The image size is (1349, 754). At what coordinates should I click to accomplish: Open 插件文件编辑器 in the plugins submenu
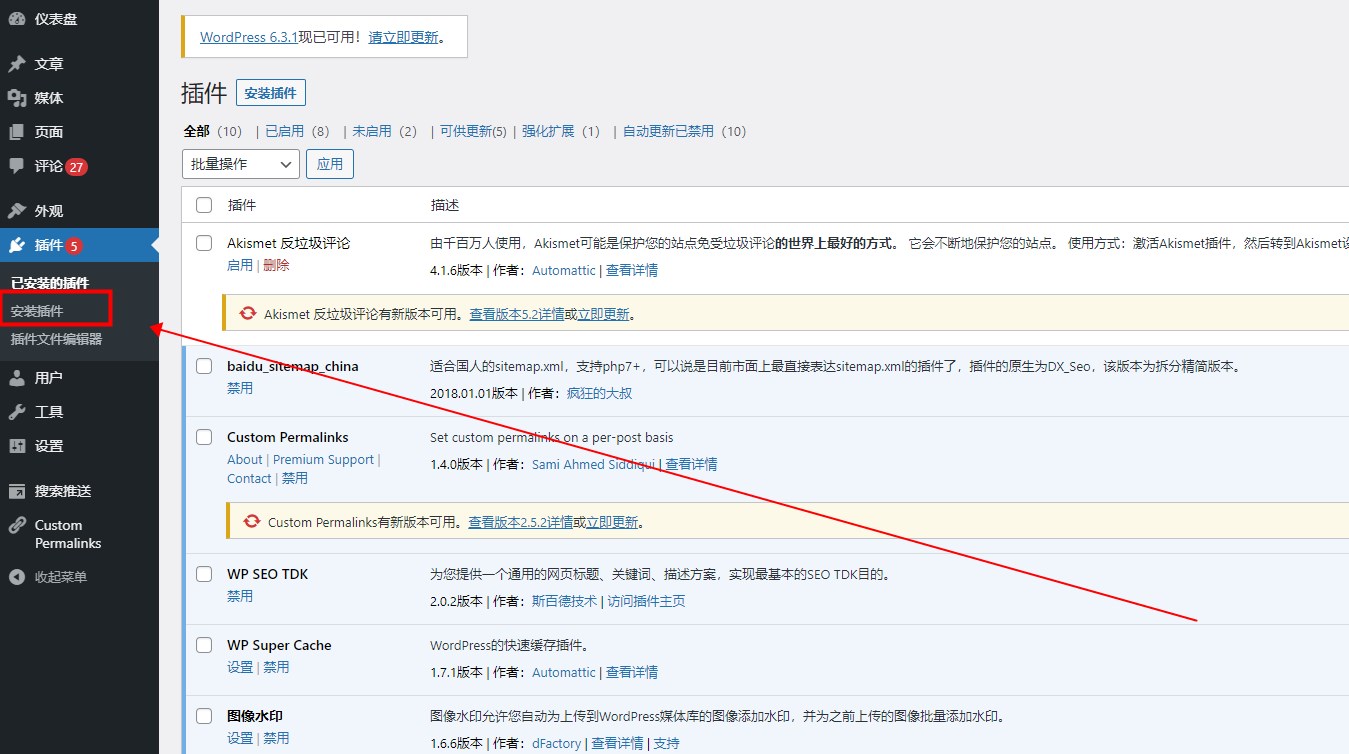pyautogui.click(x=56, y=339)
